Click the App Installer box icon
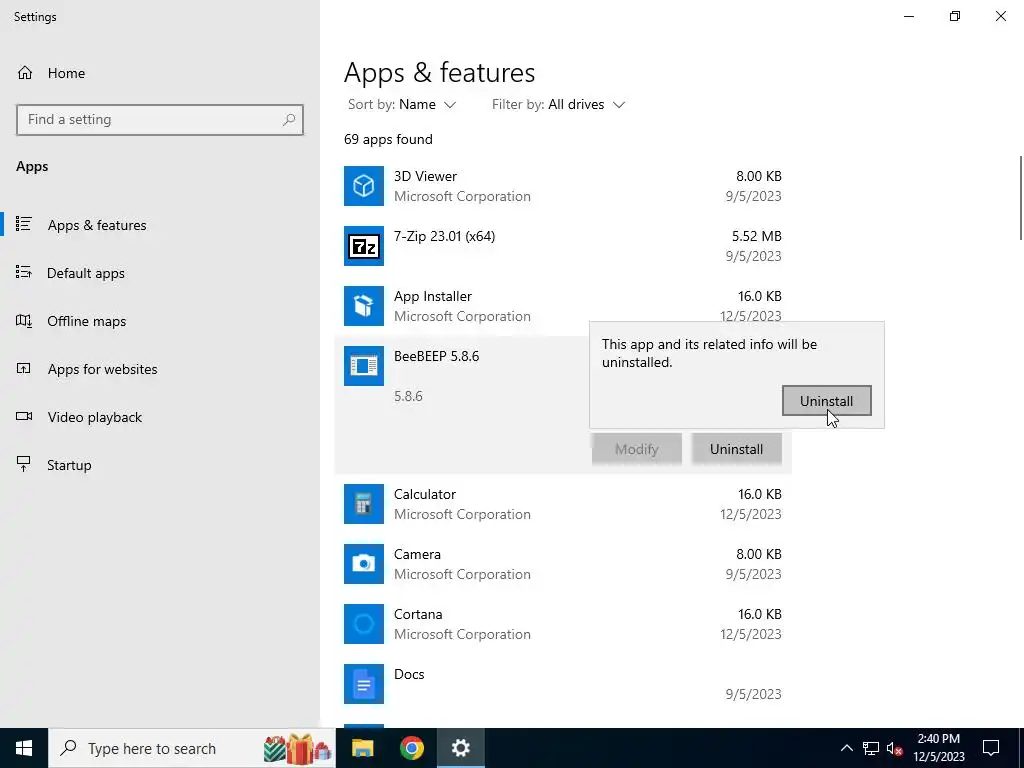This screenshot has height=768, width=1024. coord(364,306)
